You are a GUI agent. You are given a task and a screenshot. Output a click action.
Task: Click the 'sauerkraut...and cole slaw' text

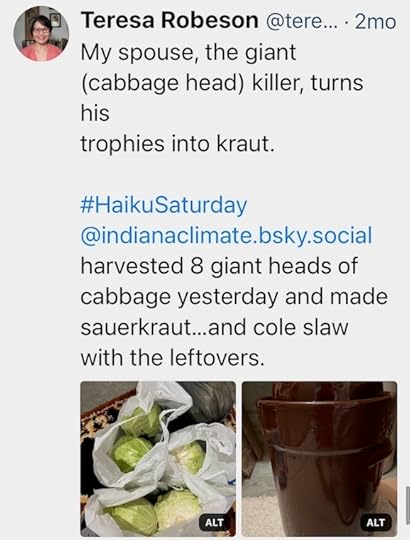point(214,327)
